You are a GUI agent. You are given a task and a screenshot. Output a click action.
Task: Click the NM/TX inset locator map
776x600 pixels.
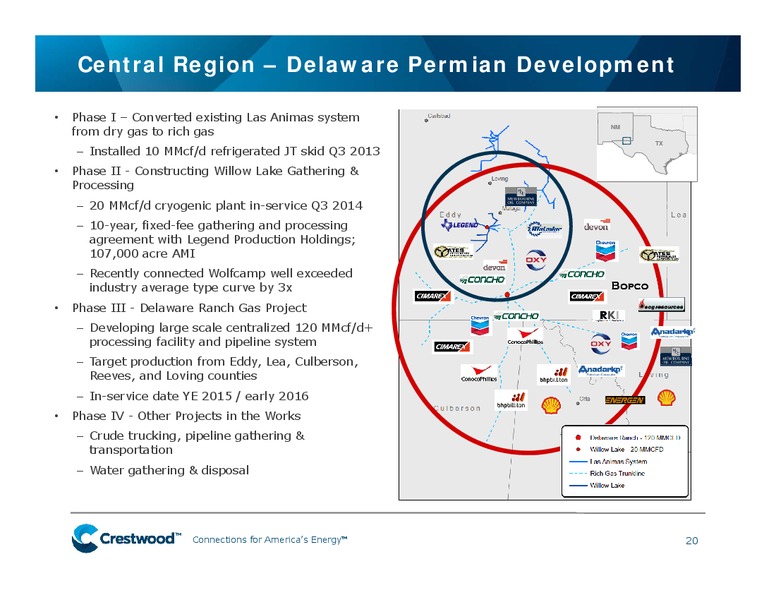647,144
